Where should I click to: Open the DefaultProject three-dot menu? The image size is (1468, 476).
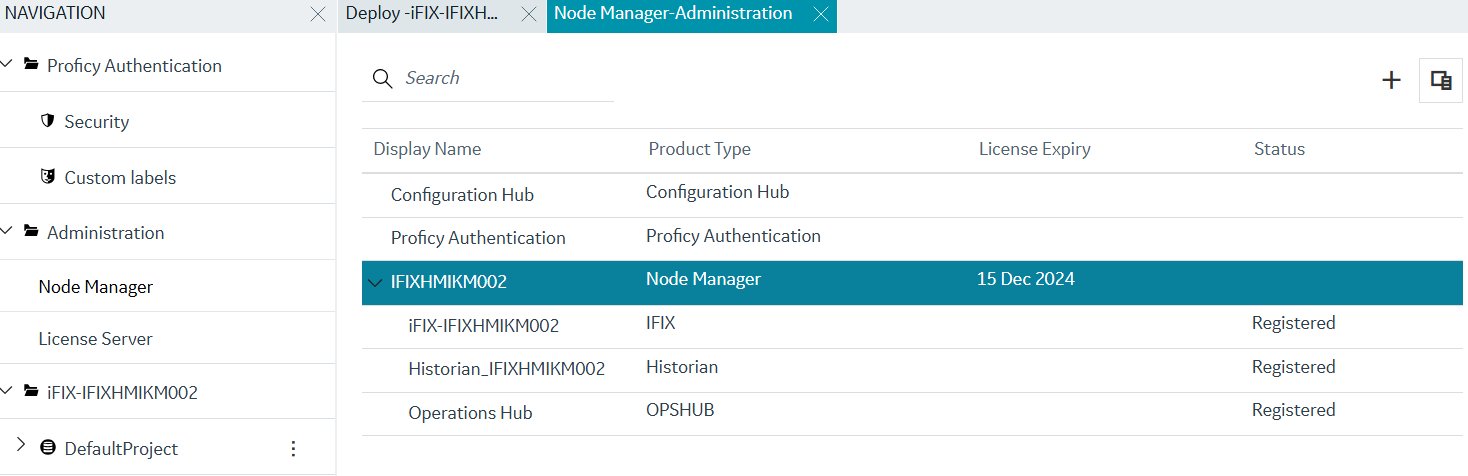pyautogui.click(x=293, y=449)
